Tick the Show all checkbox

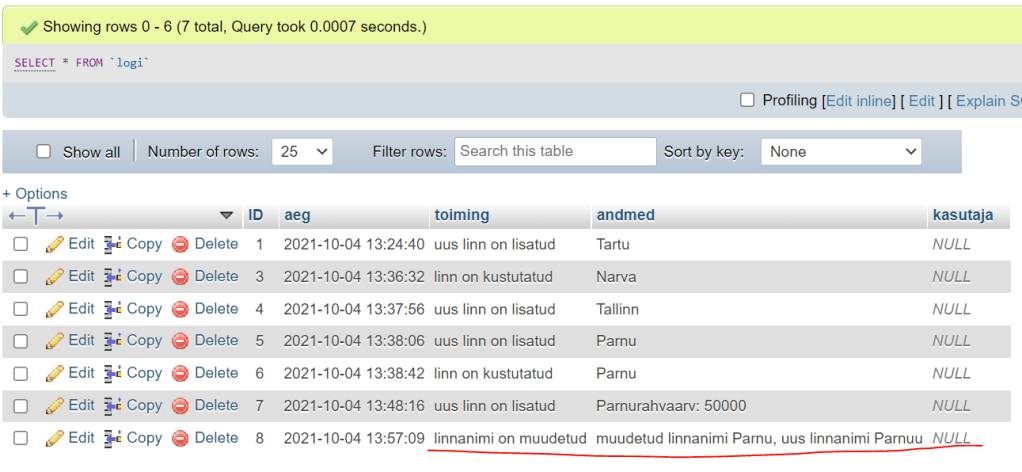[43, 152]
